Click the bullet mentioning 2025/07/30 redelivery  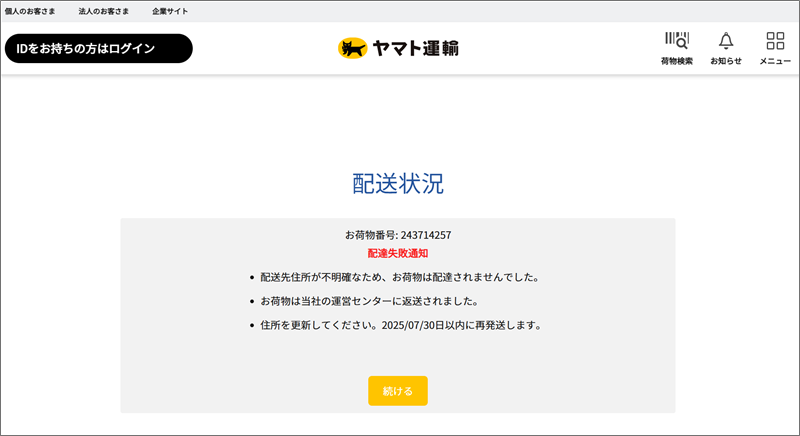401,325
